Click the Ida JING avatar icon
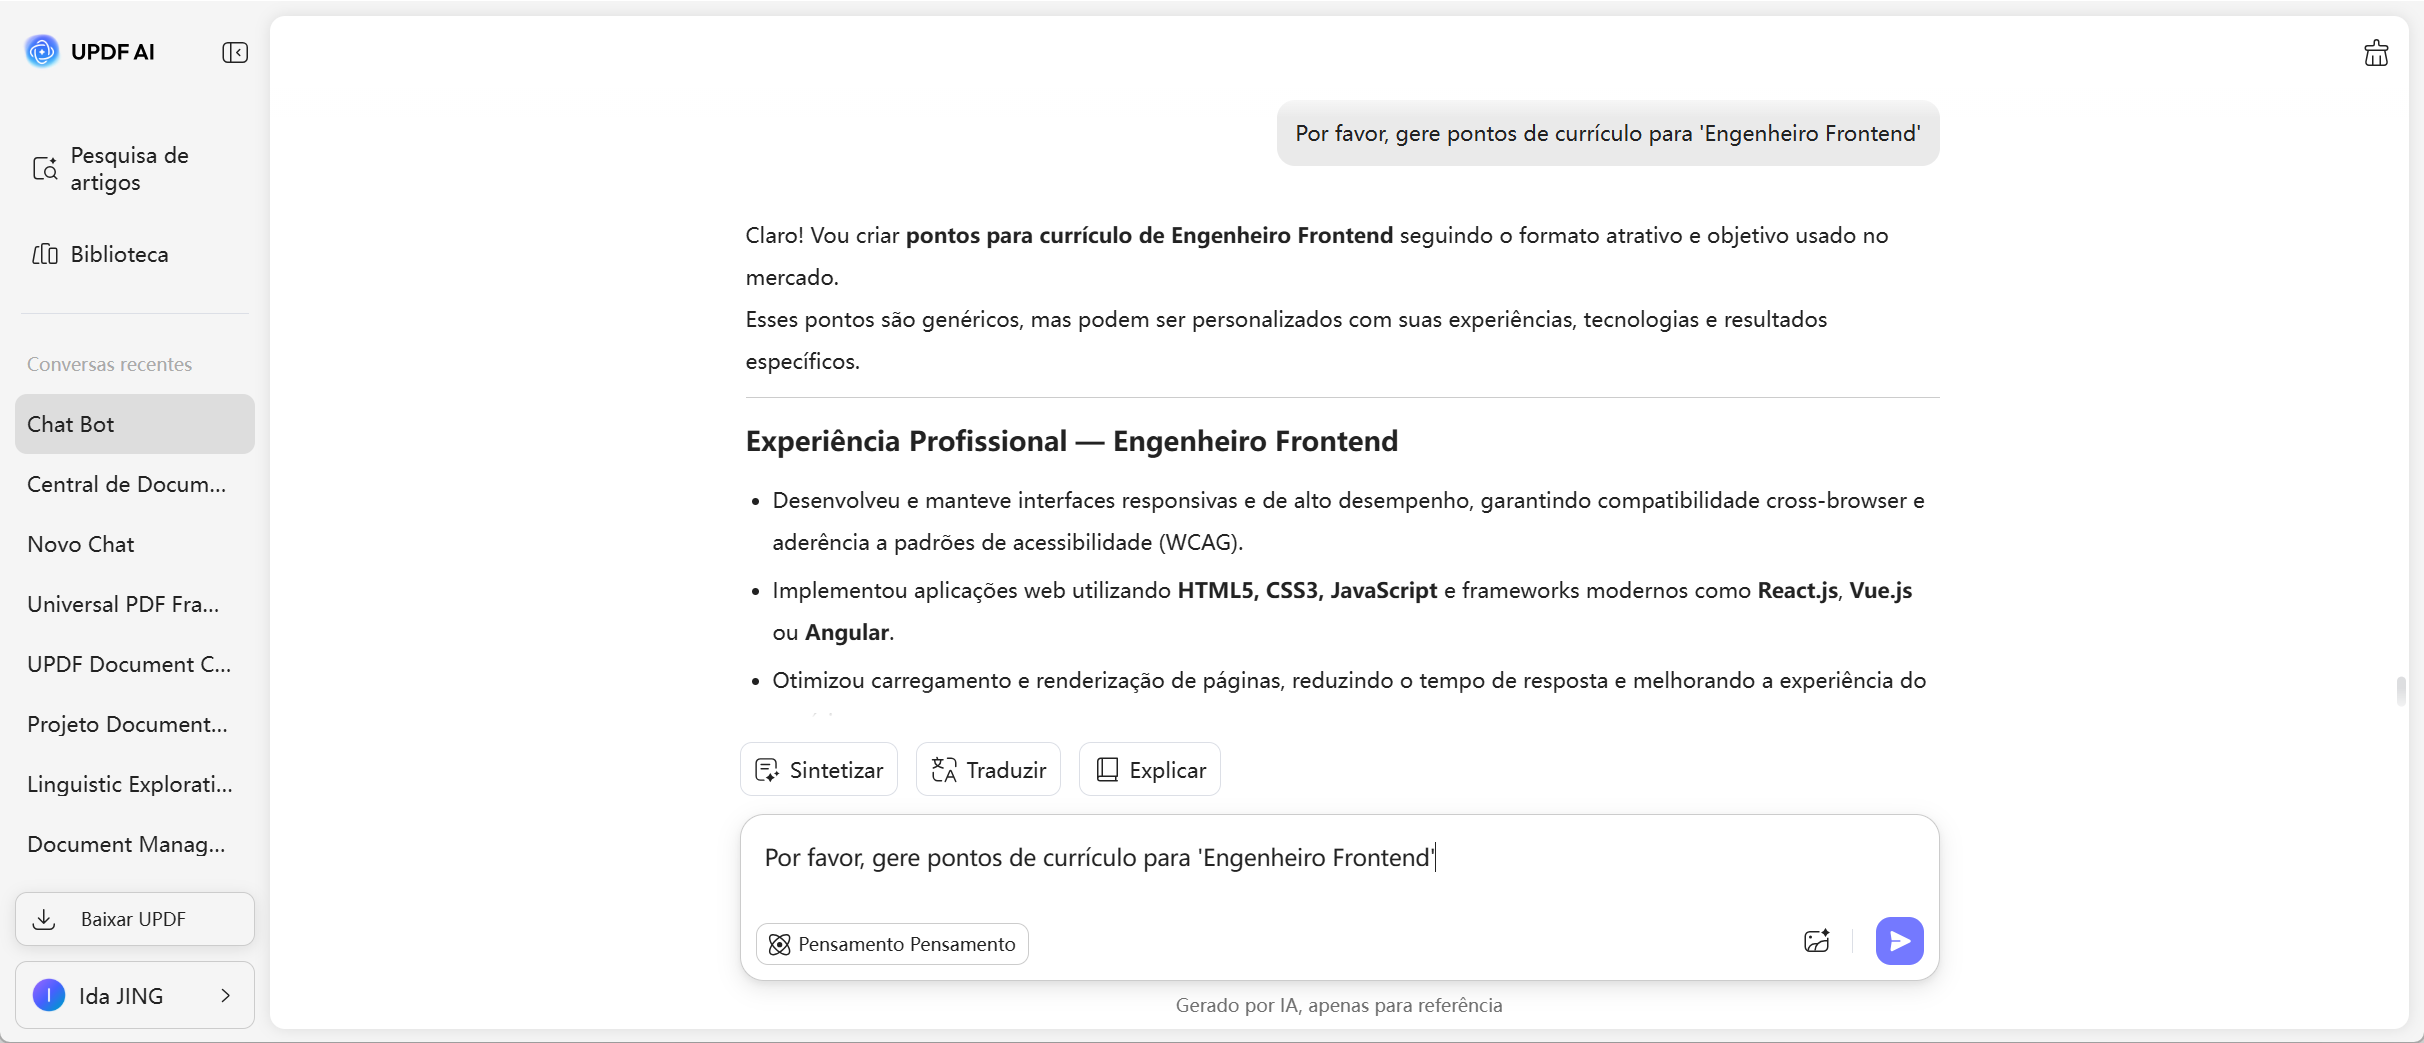 click(49, 995)
